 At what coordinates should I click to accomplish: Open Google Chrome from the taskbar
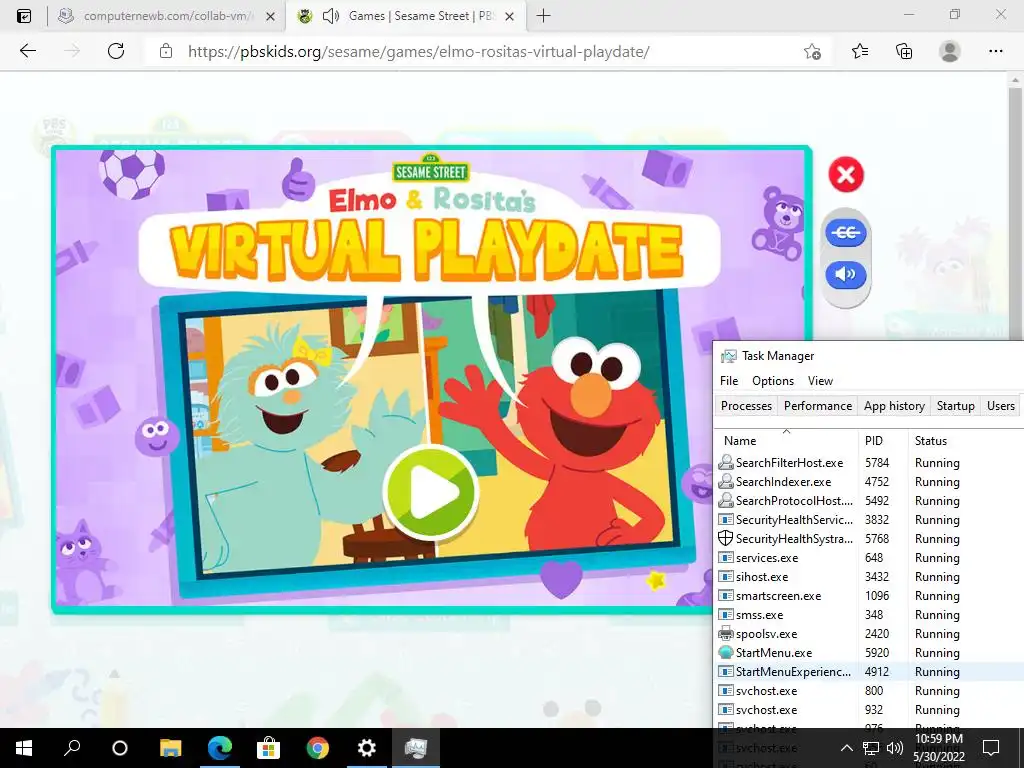click(318, 748)
